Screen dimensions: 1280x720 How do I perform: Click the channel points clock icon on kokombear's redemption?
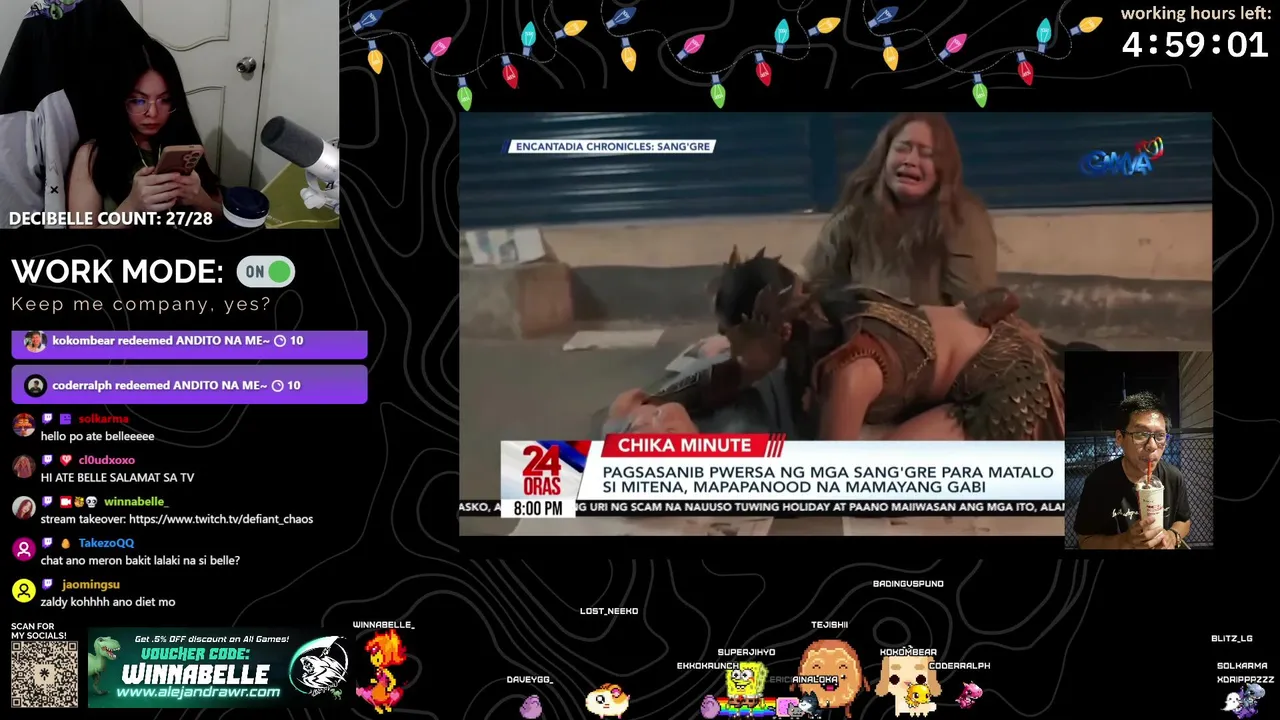(280, 341)
